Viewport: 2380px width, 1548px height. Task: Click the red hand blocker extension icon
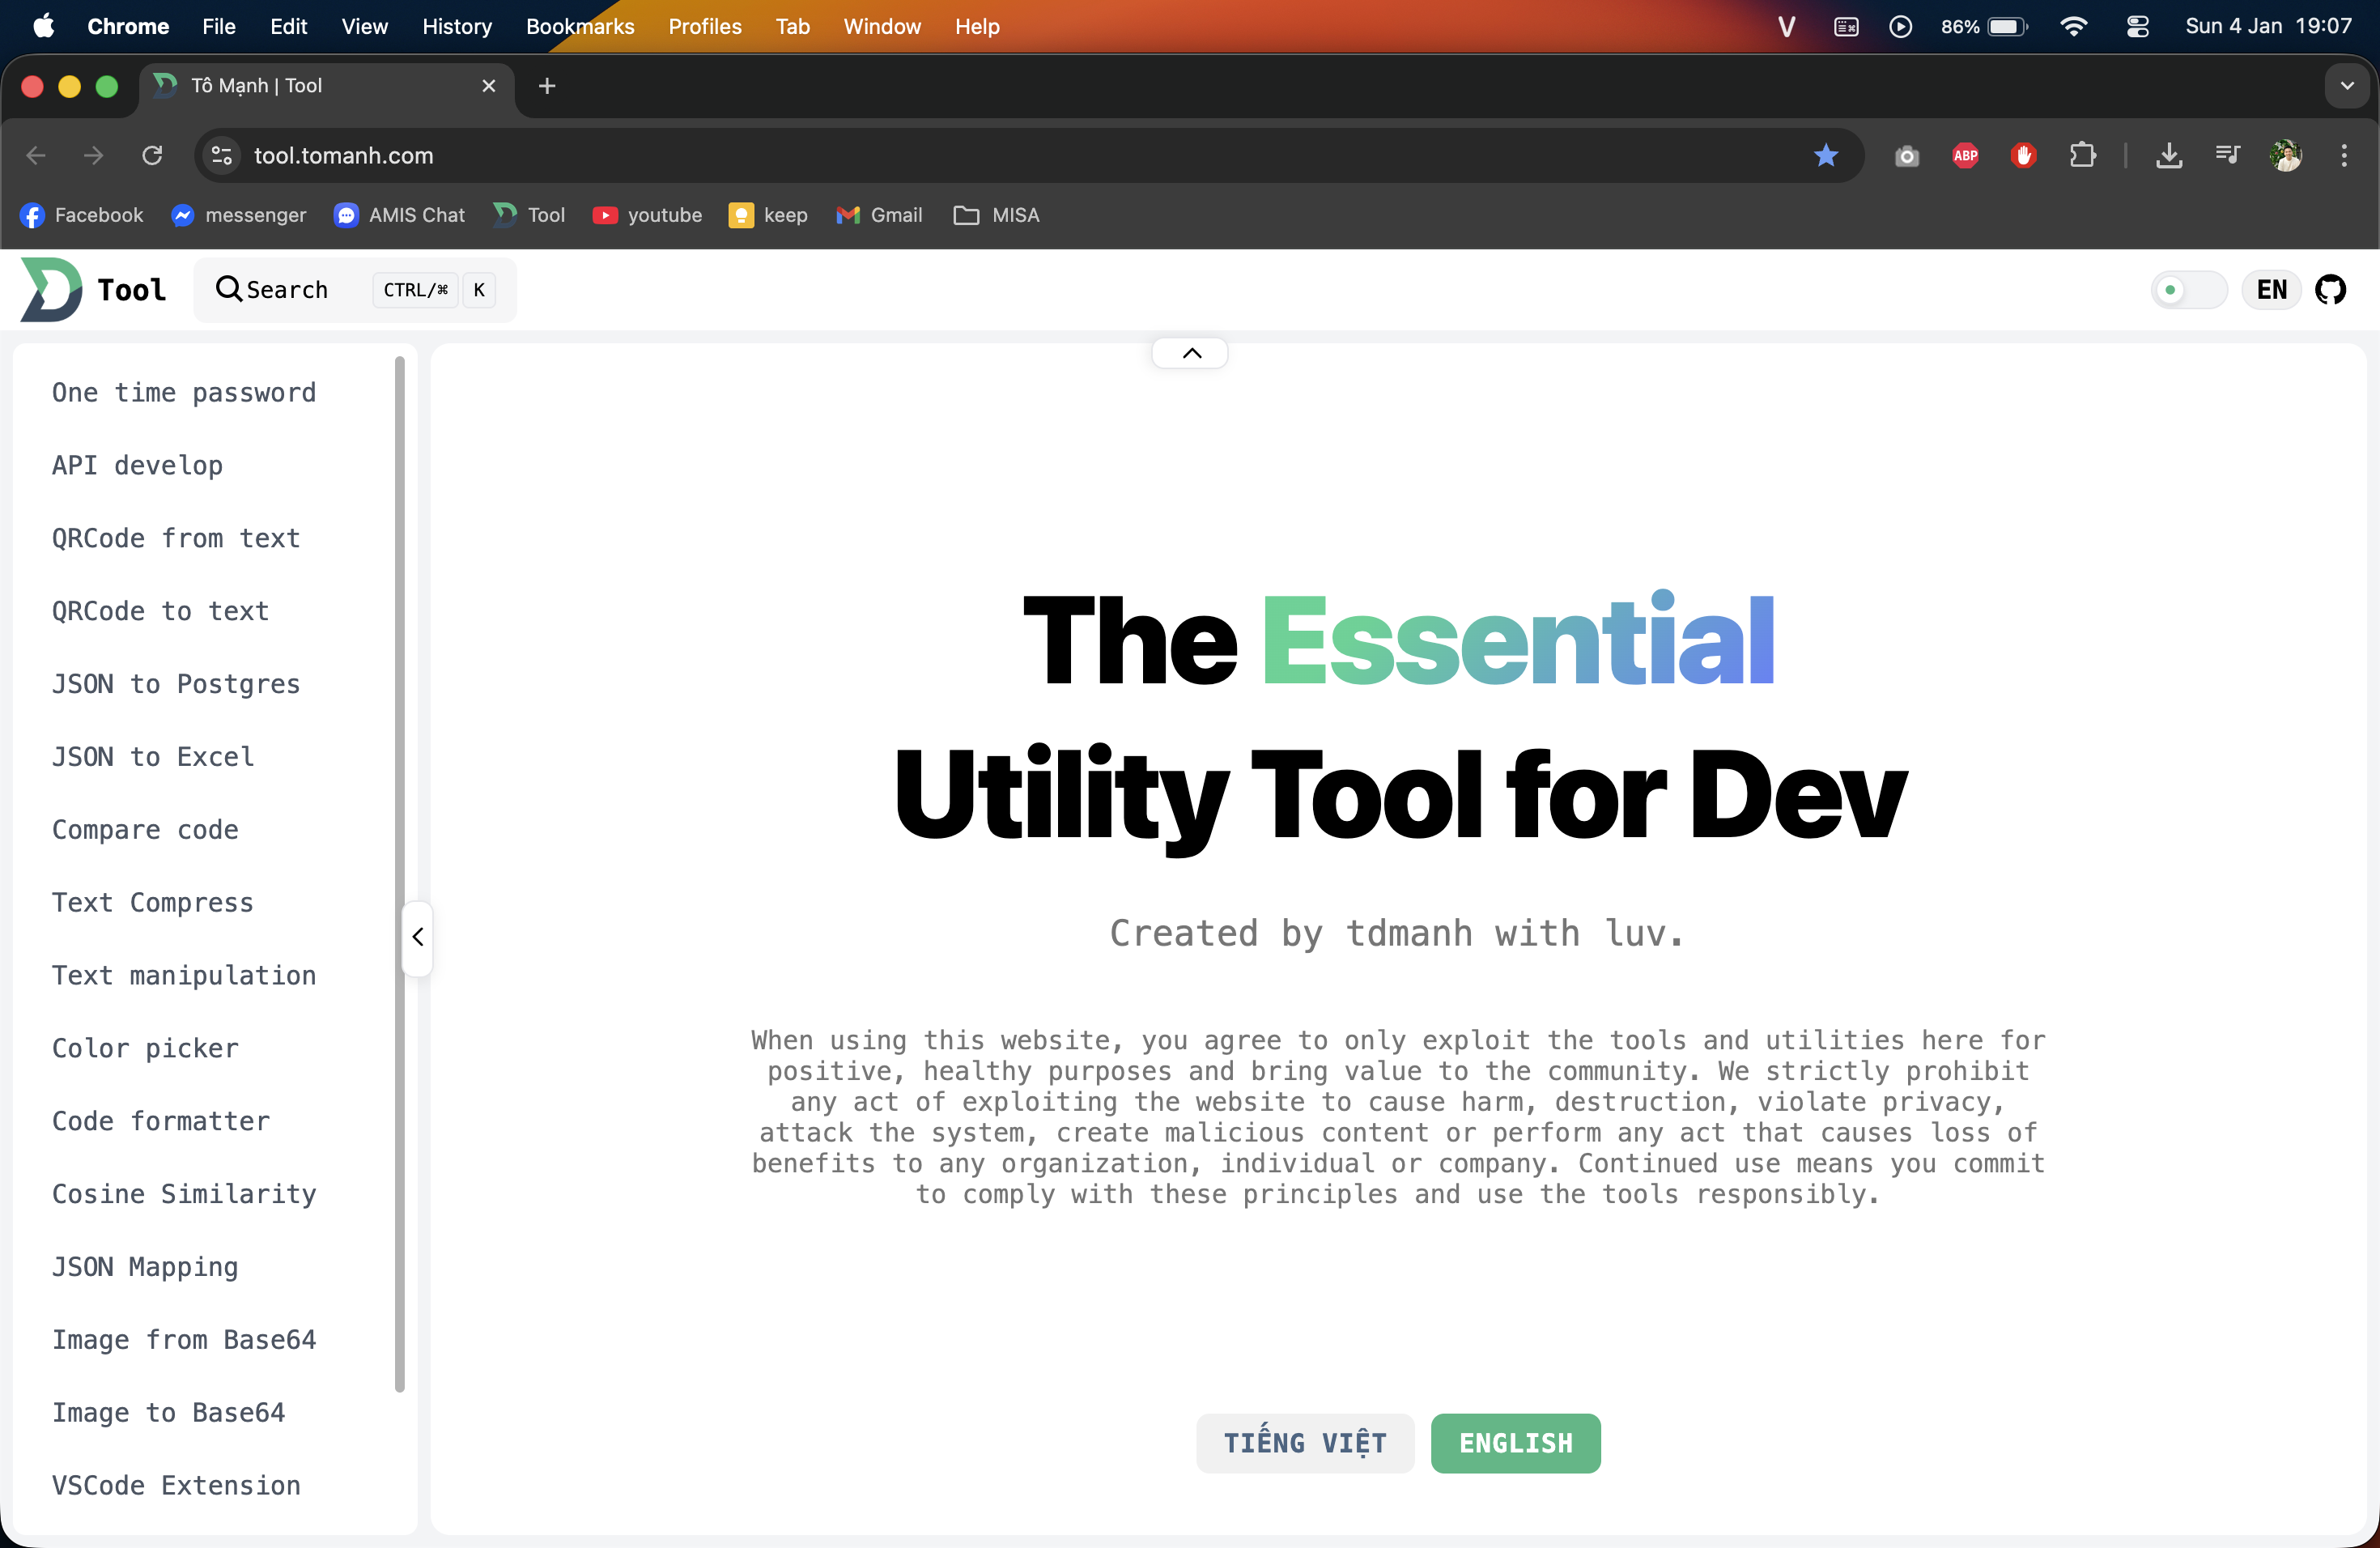(2023, 156)
